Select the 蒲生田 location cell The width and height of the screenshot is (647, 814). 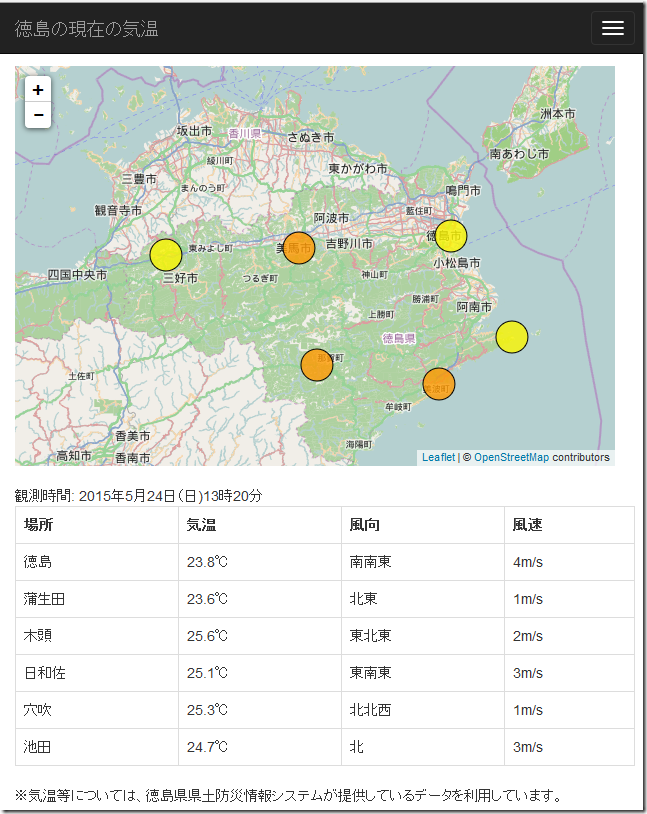pyautogui.click(x=97, y=599)
